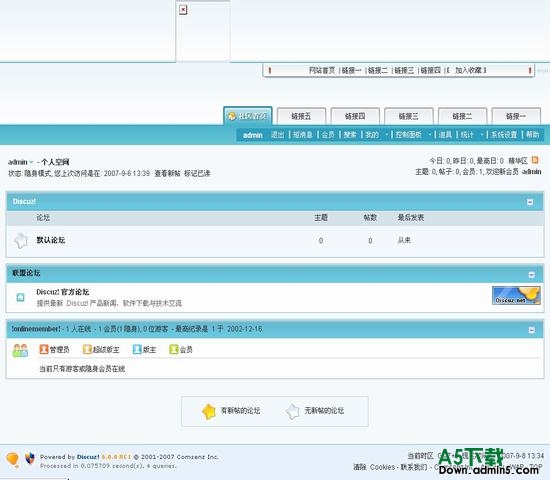550x480 pixels.
Task: Open the RSS feed orange icon
Action: pos(535,160)
